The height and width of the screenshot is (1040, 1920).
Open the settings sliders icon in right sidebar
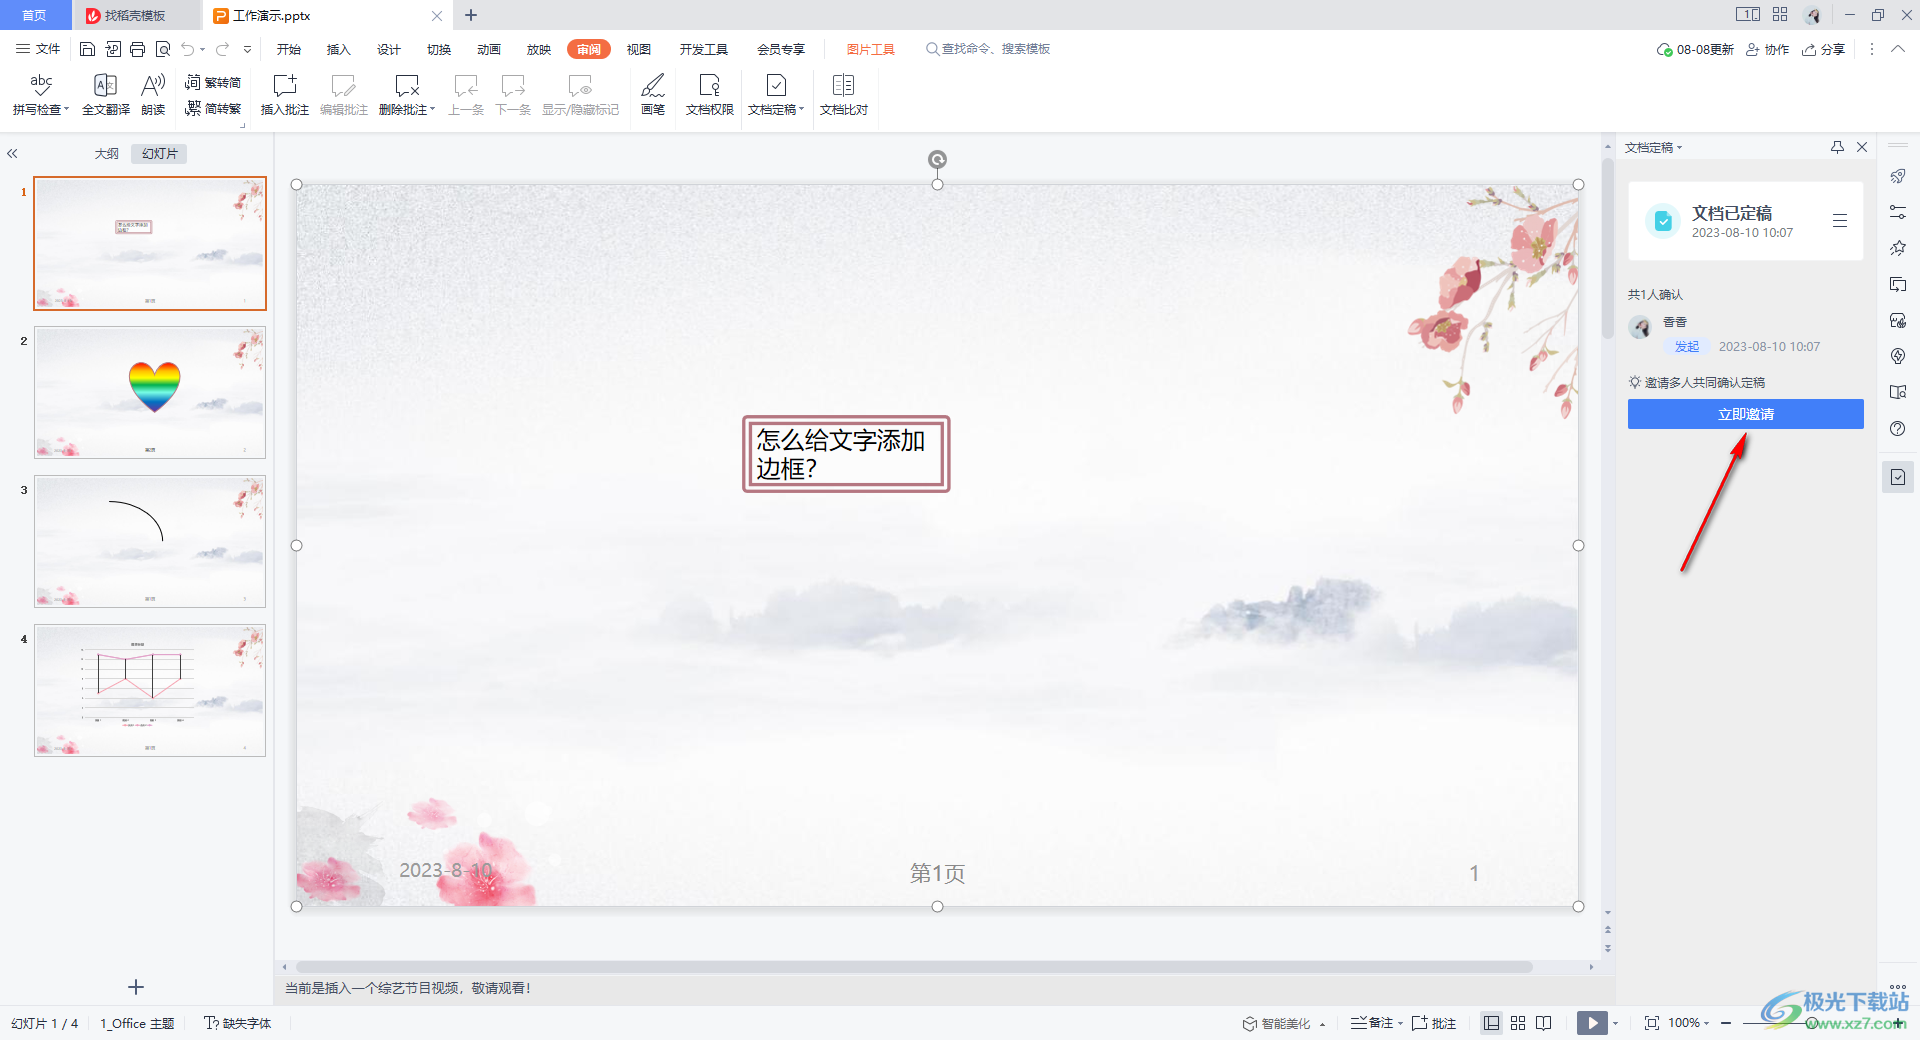(1898, 212)
